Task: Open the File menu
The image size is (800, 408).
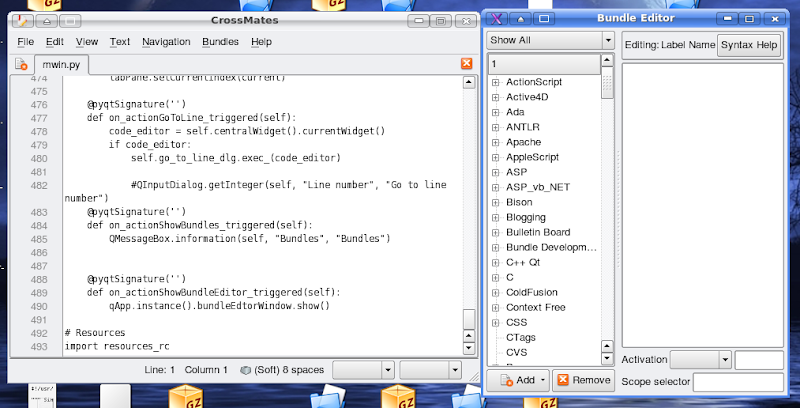Action: [26, 42]
